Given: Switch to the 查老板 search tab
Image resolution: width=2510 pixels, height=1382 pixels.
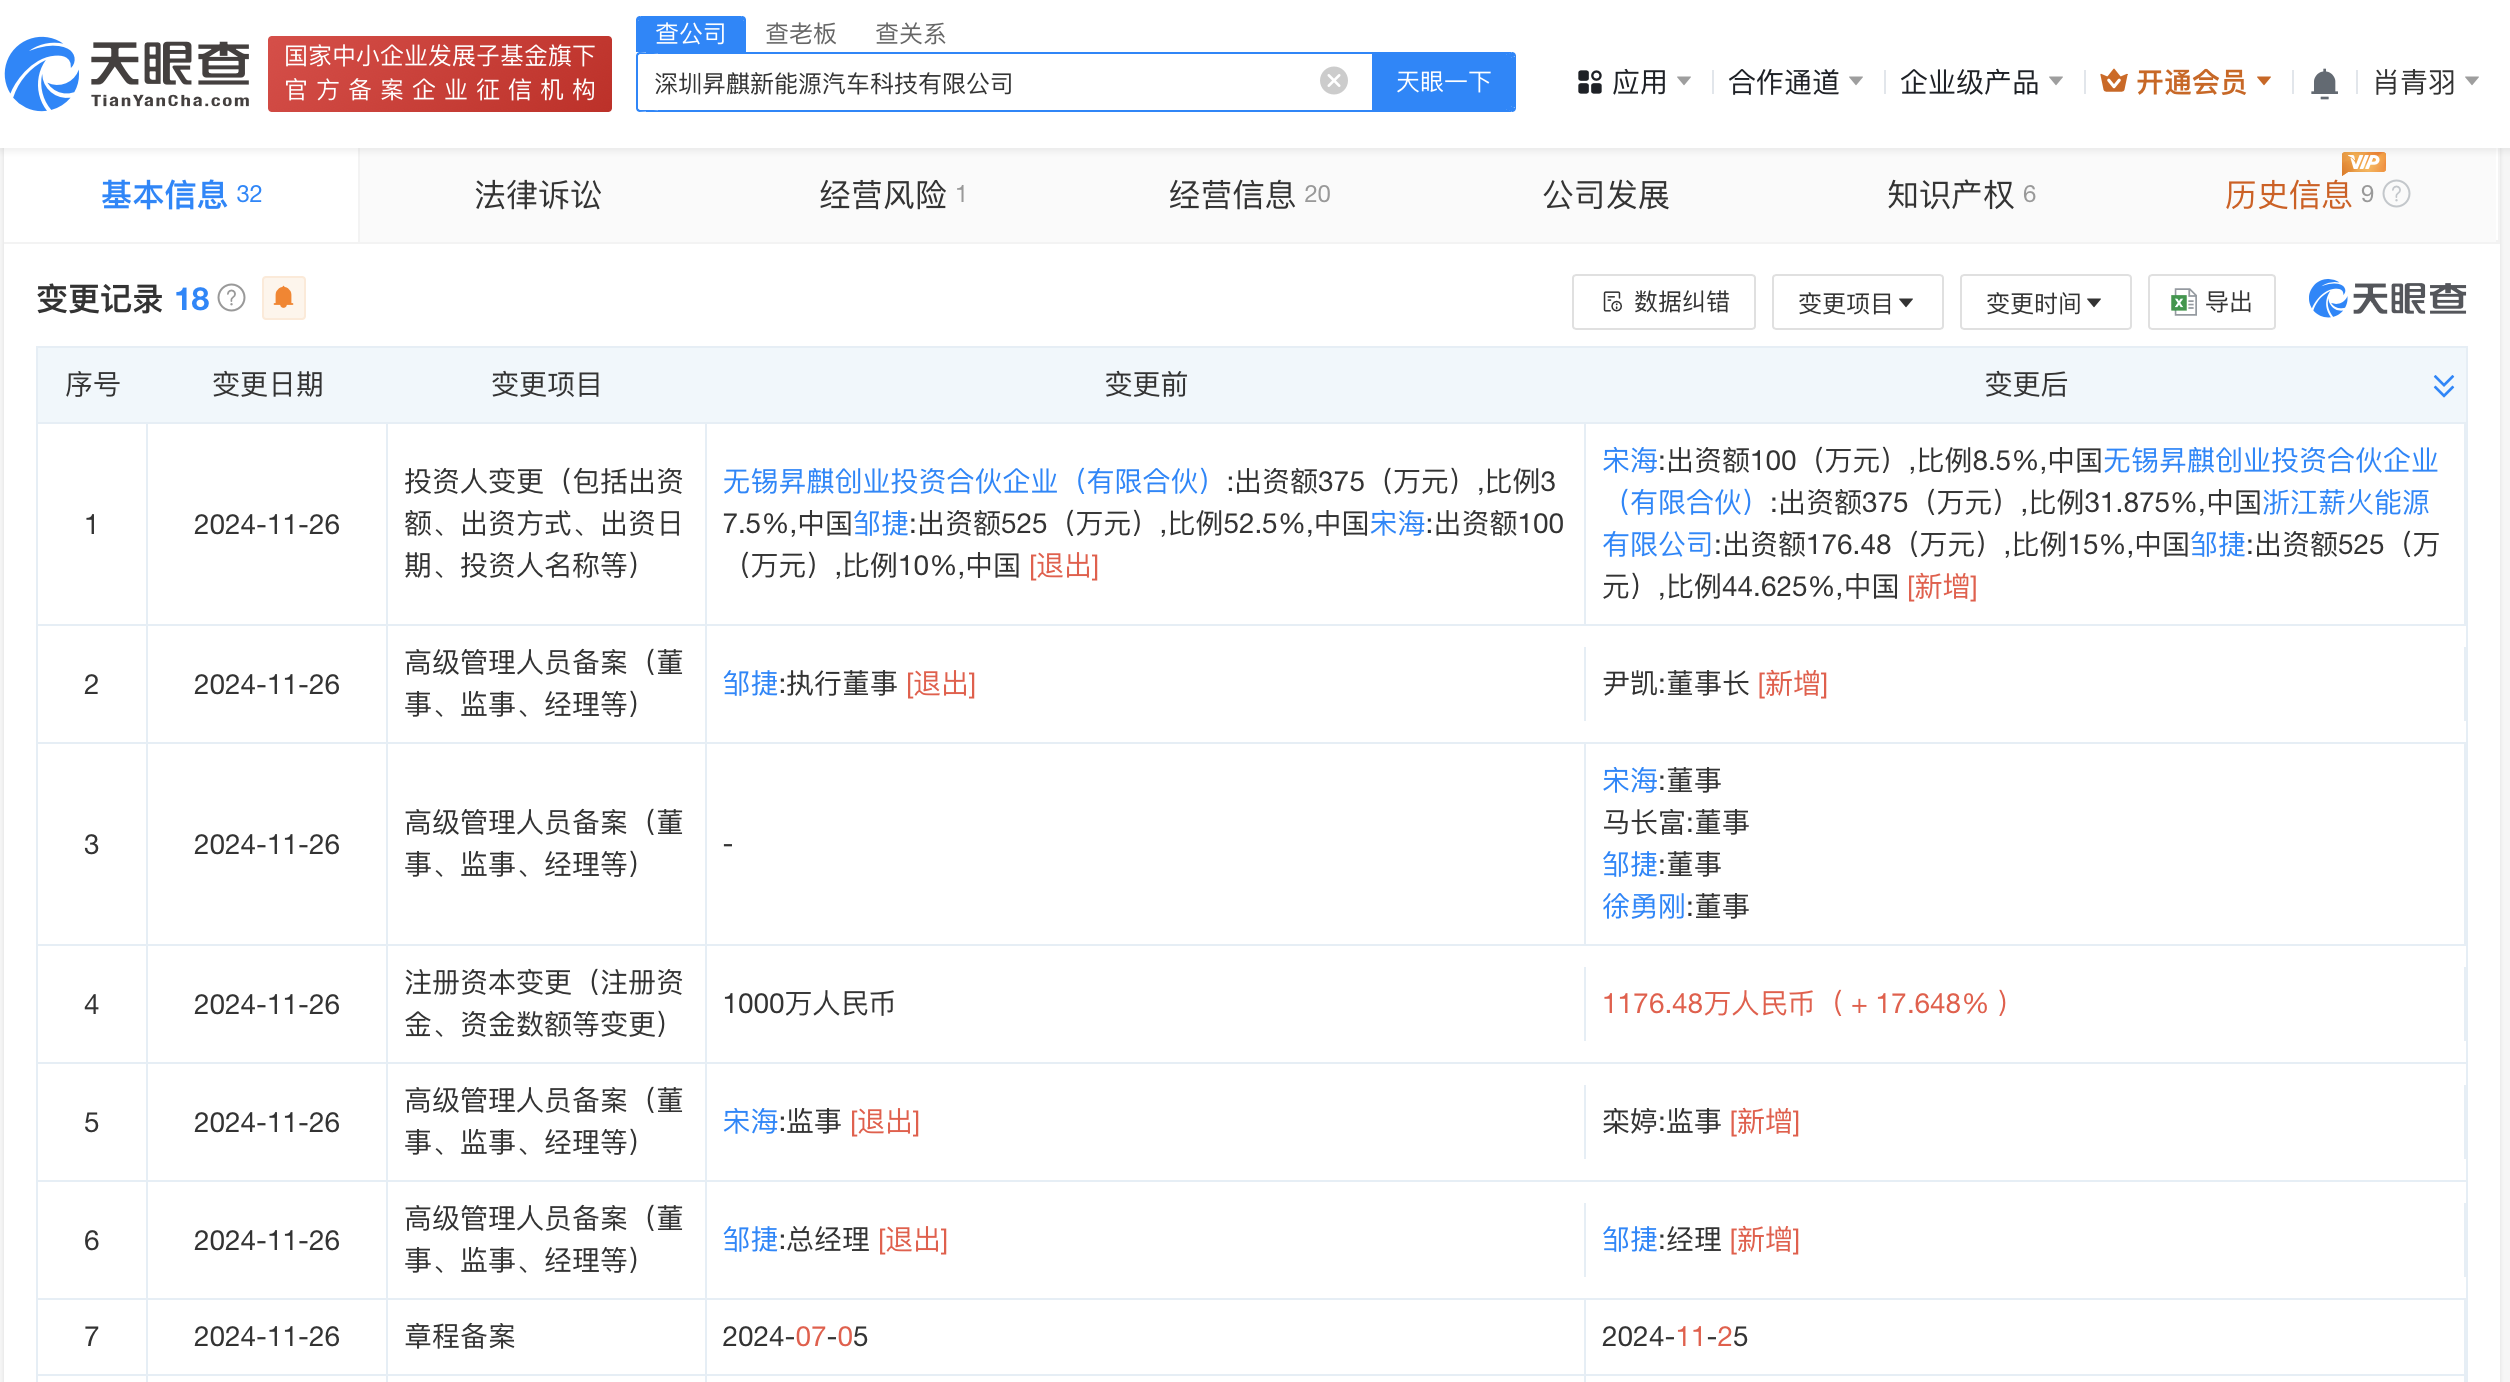Looking at the screenshot, I should coord(800,34).
